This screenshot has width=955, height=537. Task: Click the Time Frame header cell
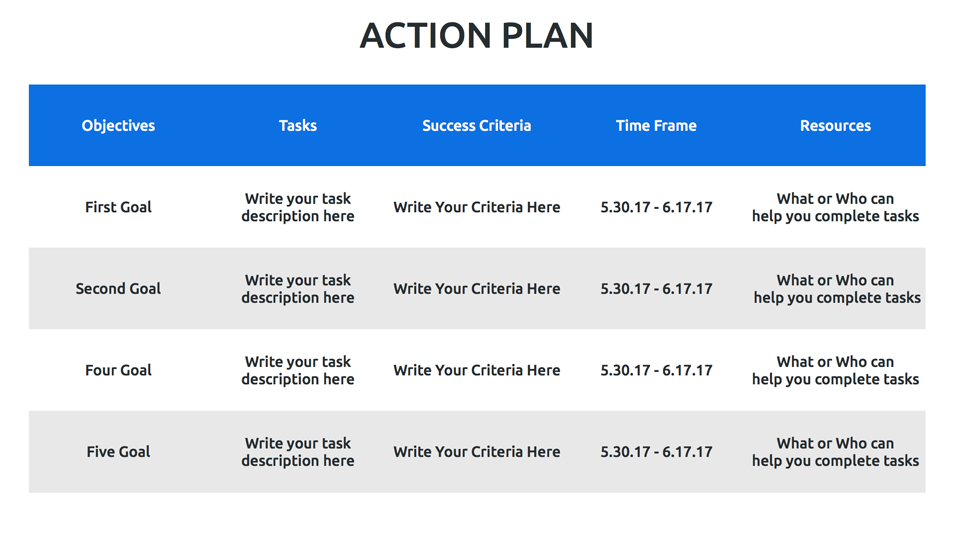pos(656,126)
